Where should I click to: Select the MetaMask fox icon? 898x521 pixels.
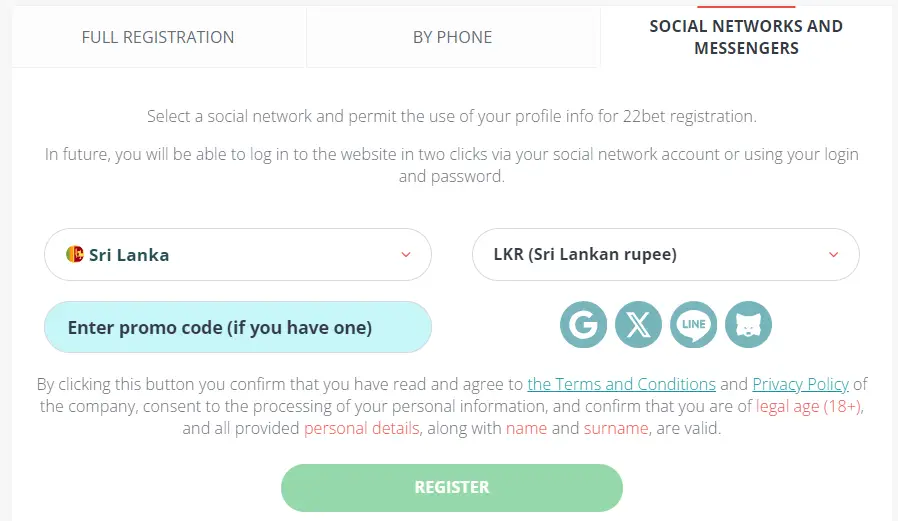click(x=749, y=325)
